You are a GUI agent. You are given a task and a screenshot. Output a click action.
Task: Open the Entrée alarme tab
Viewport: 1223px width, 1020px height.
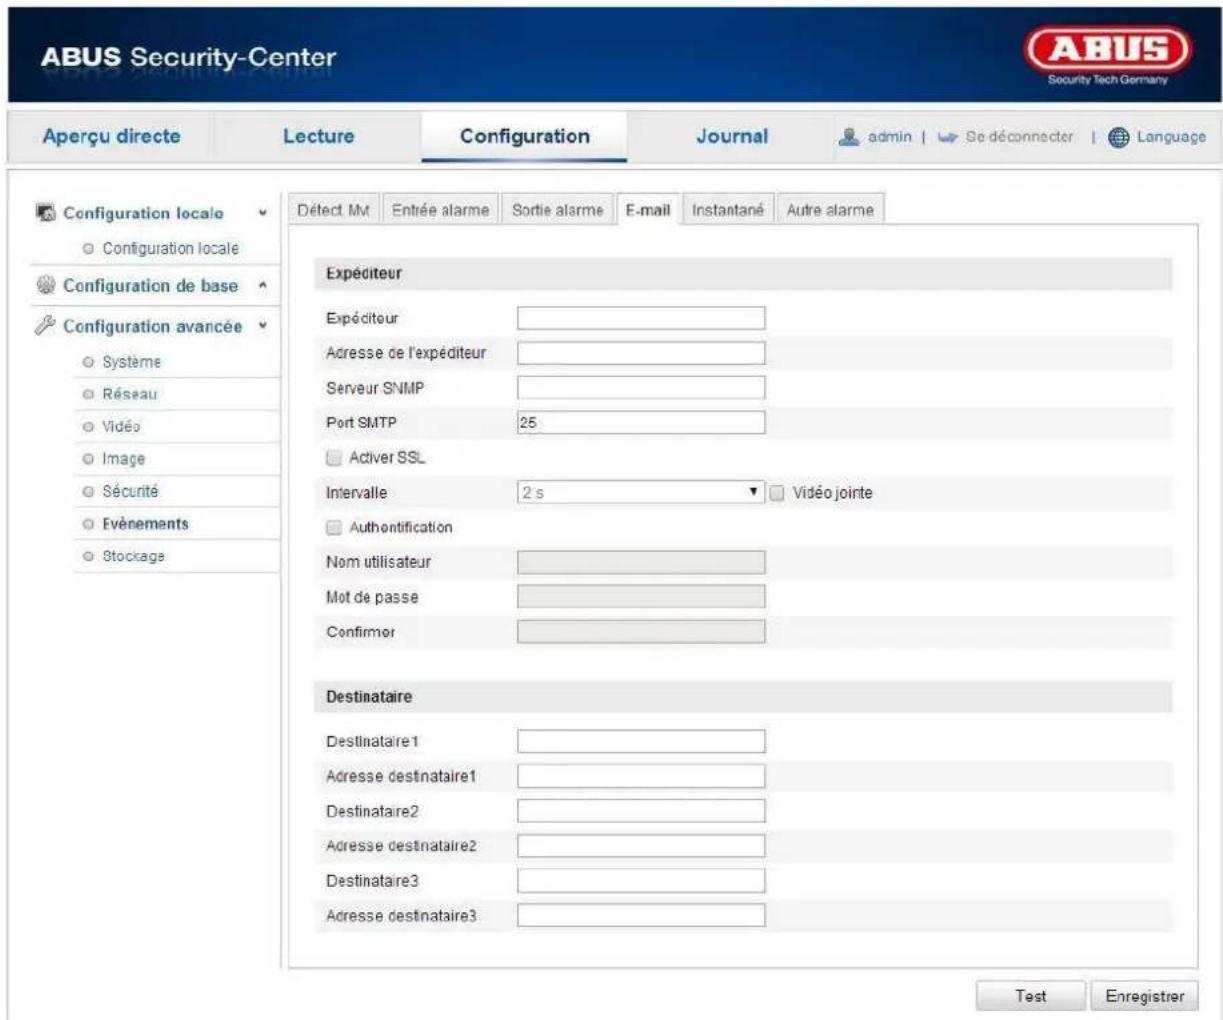point(441,210)
